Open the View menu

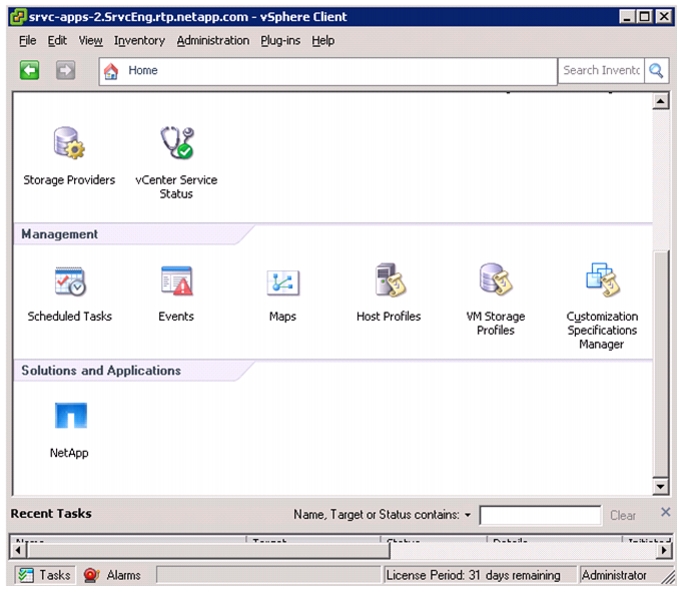point(91,40)
